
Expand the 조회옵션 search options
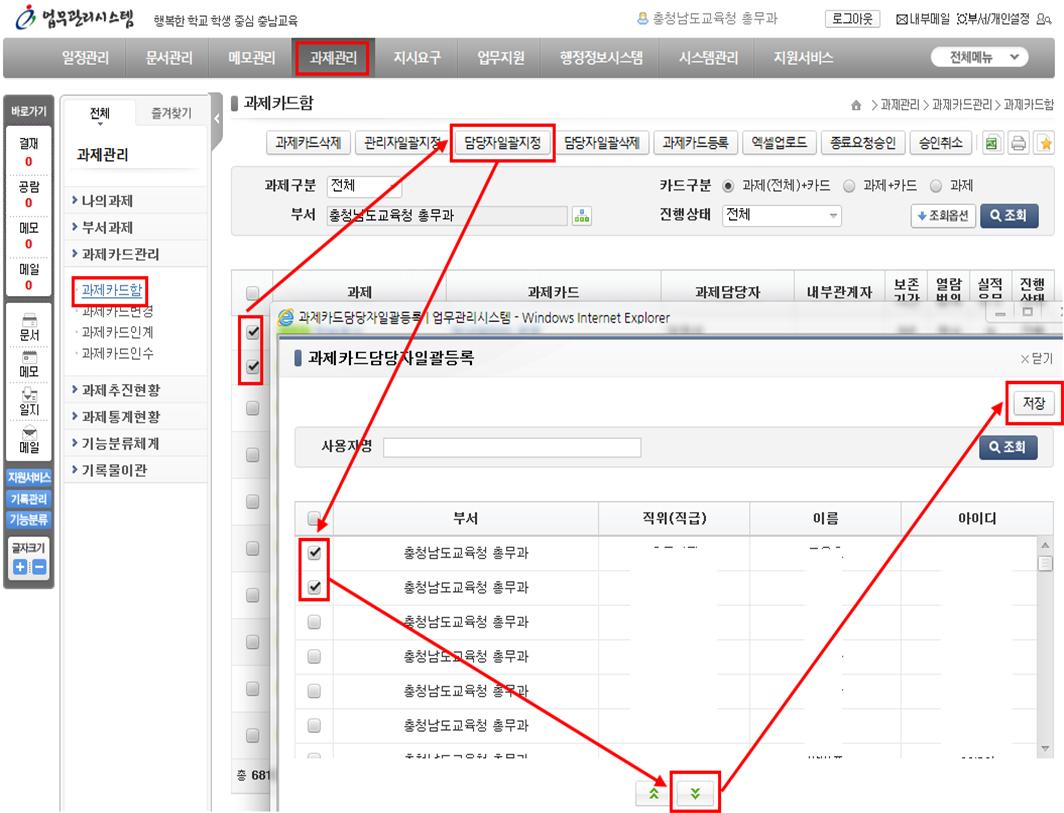point(943,216)
